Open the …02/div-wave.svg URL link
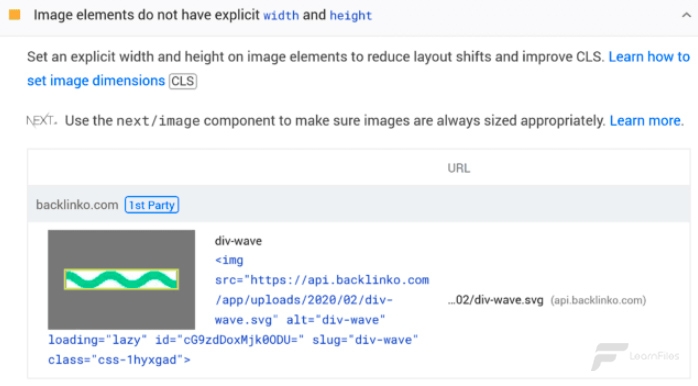698x386 pixels. pyautogui.click(x=495, y=300)
